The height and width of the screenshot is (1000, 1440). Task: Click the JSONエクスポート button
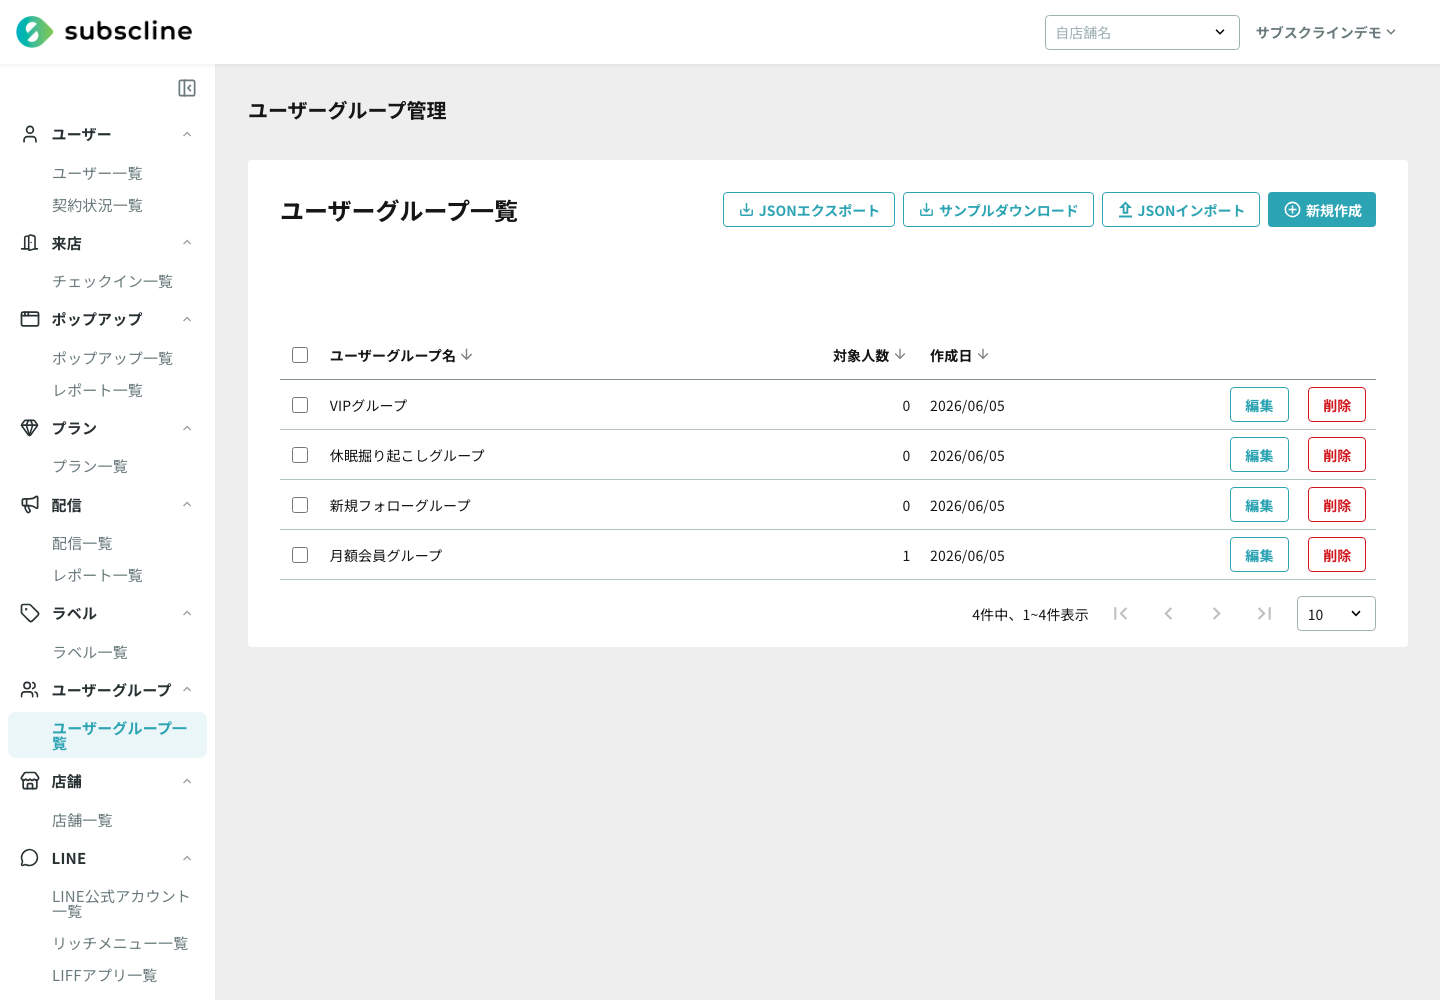point(809,210)
